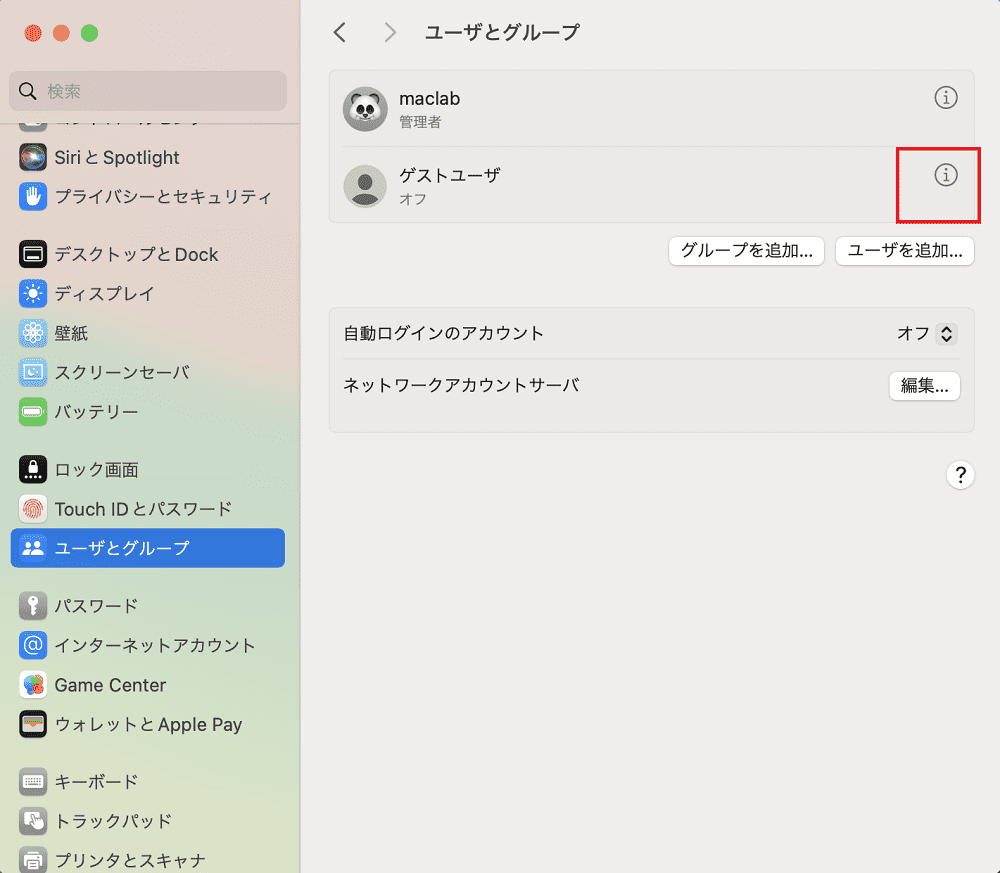The width and height of the screenshot is (1000, 873).
Task: Close the window with red button
Action: pos(33,33)
